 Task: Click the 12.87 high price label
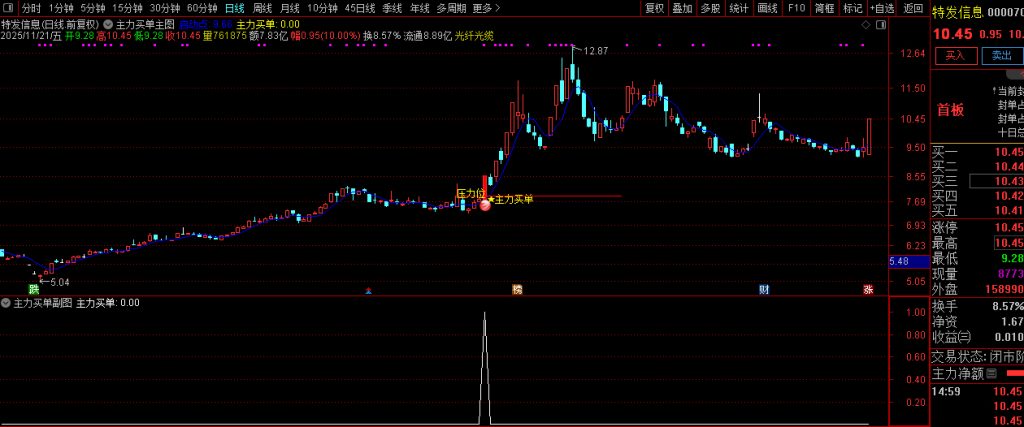tap(596, 51)
